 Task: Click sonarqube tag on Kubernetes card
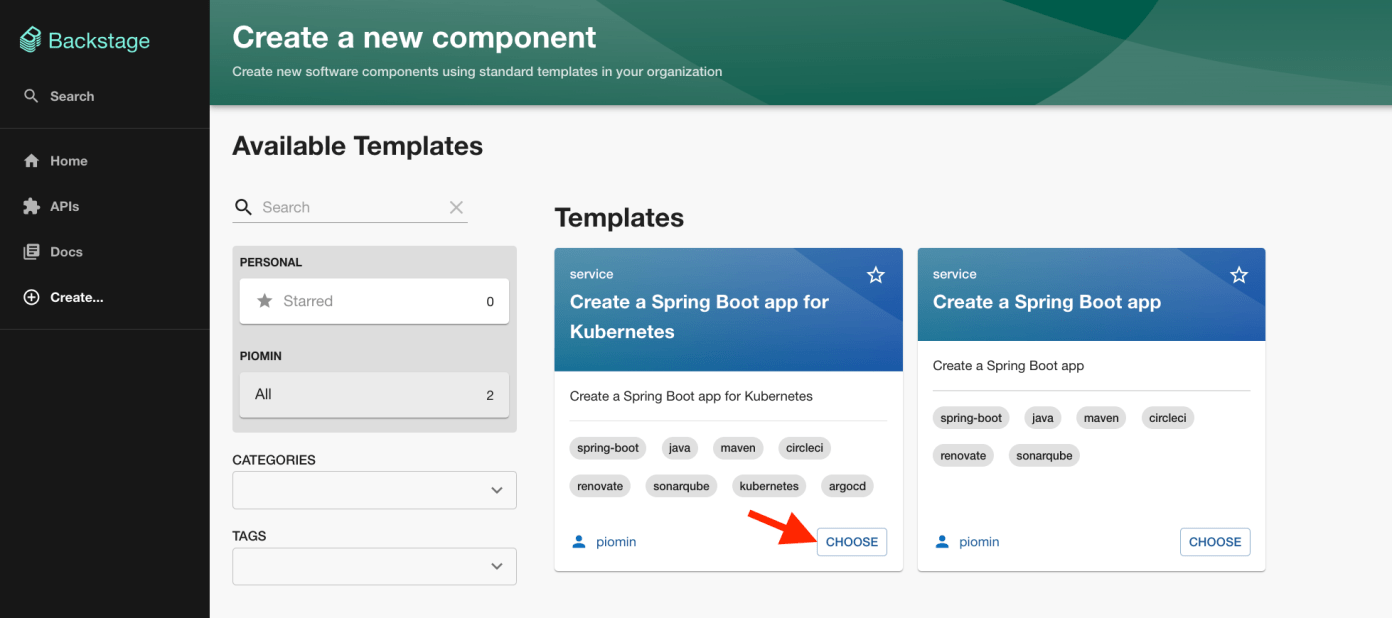pyautogui.click(x=682, y=486)
